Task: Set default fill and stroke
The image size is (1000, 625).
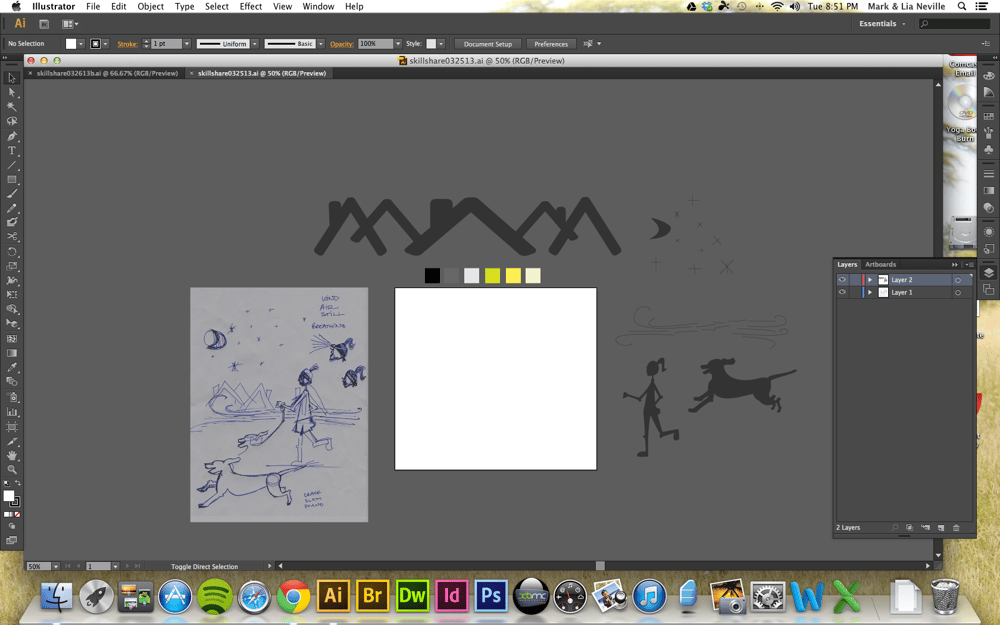Action: [x=6, y=483]
